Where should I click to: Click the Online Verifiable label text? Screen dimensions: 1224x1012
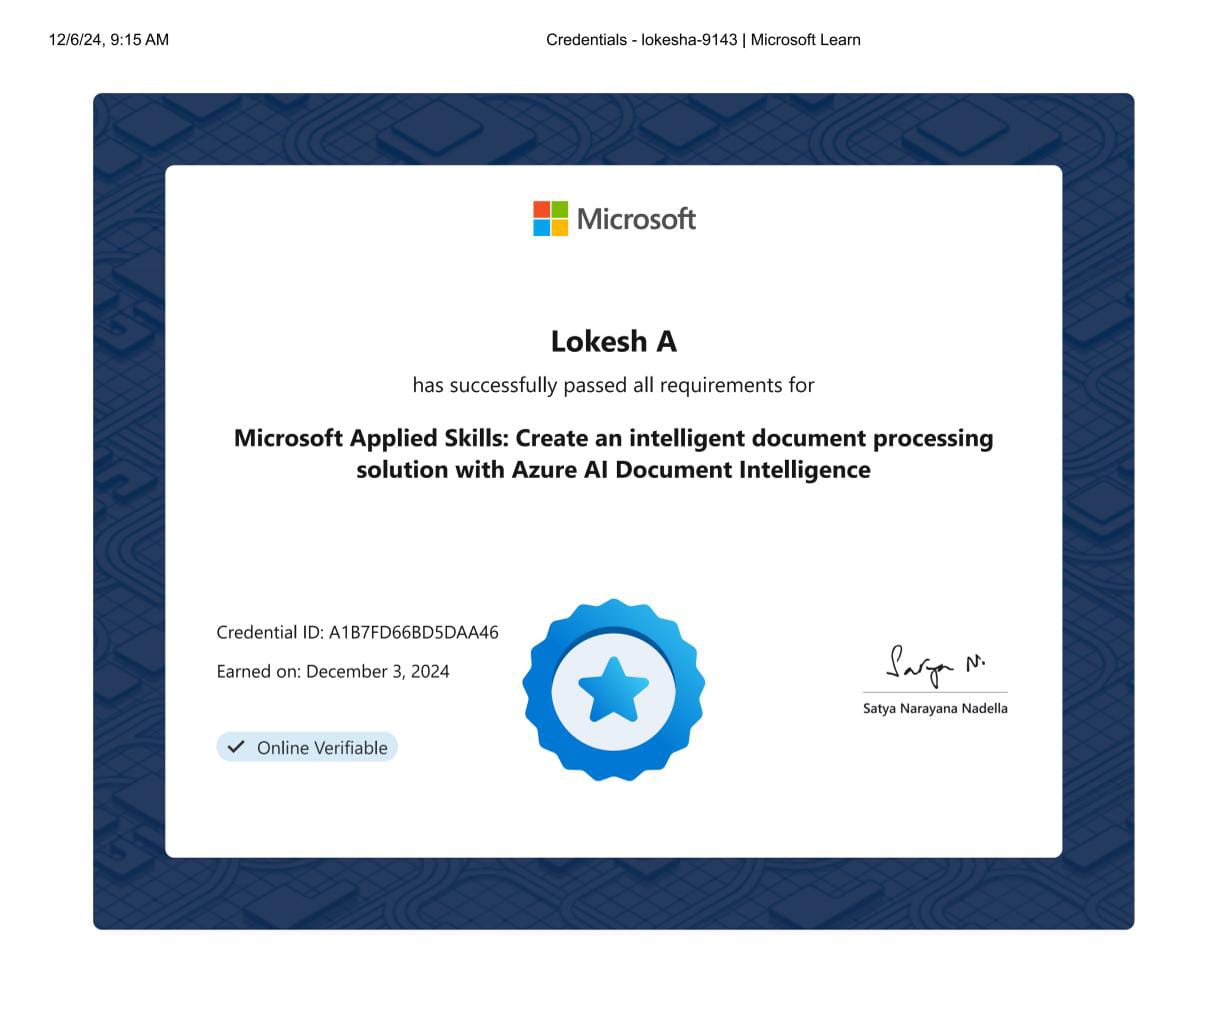coord(322,748)
